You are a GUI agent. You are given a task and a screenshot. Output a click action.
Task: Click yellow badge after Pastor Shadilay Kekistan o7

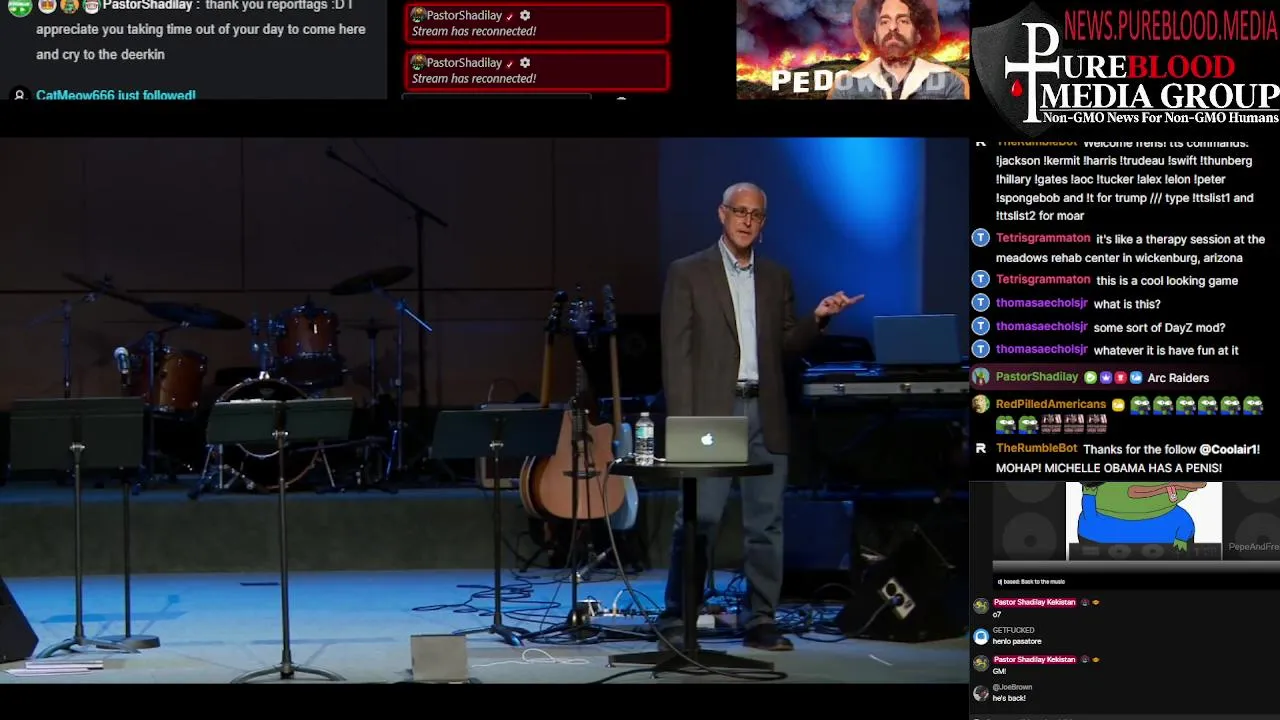click(x=1096, y=602)
